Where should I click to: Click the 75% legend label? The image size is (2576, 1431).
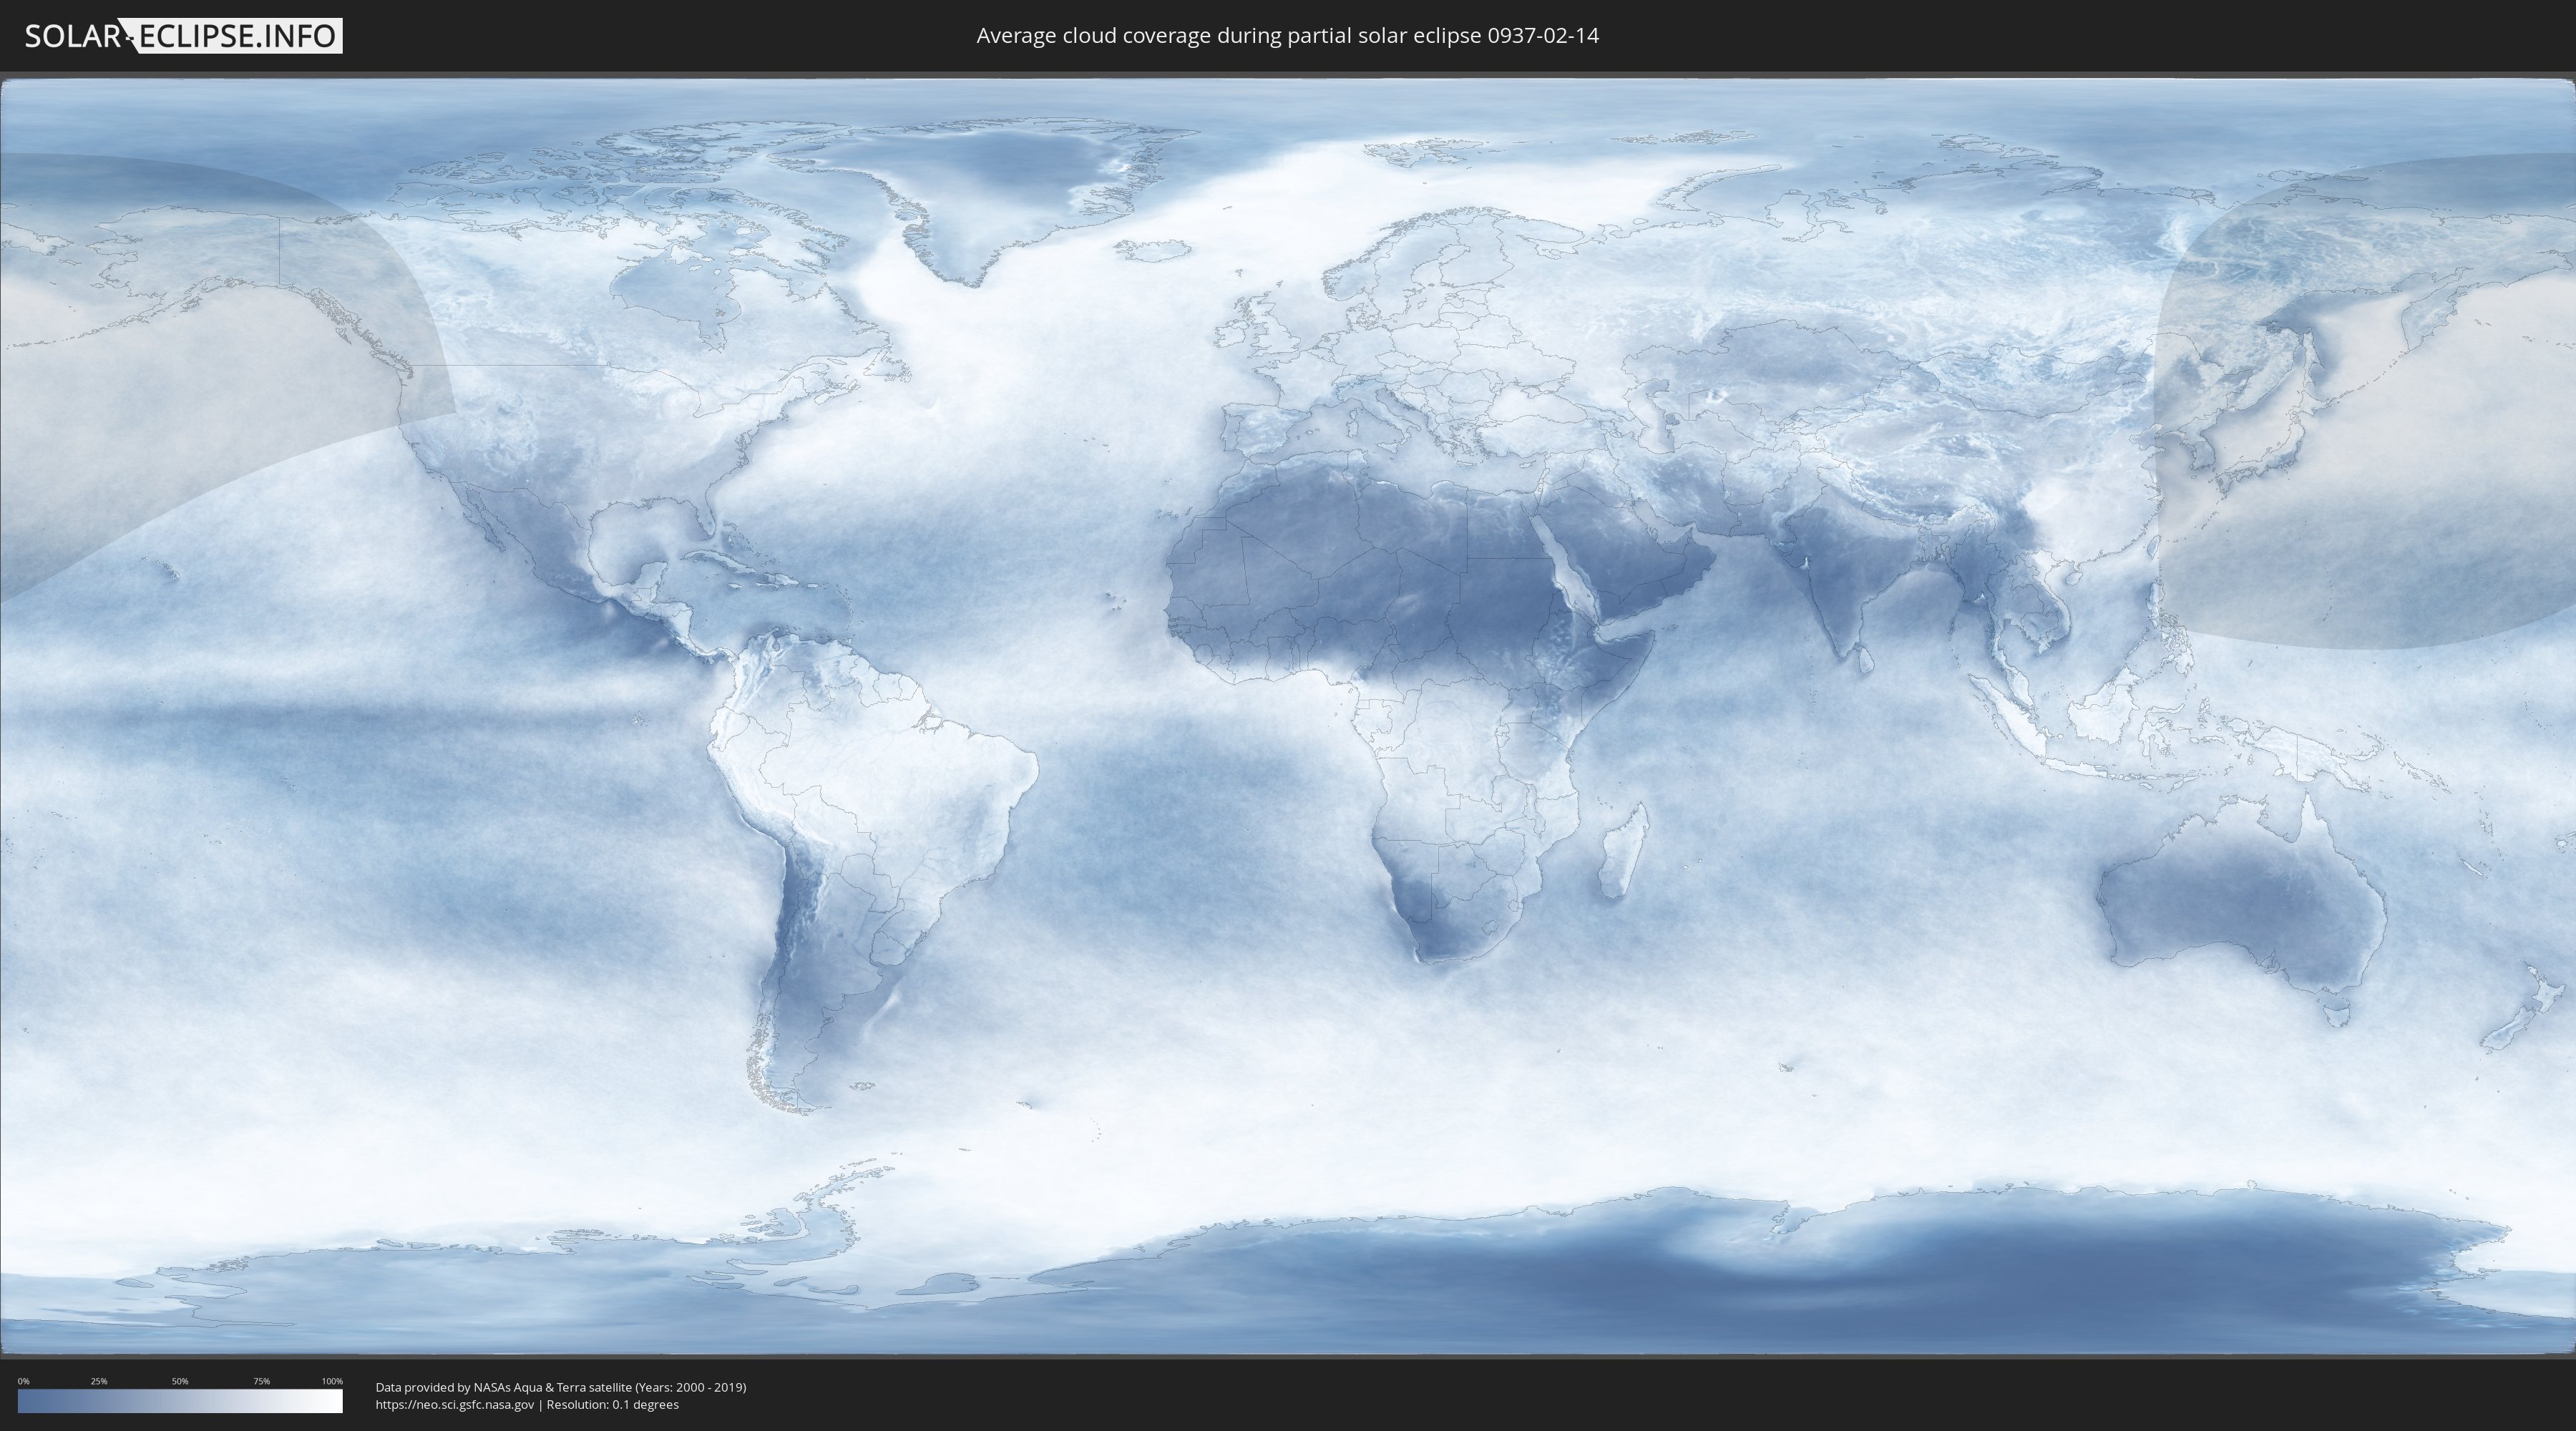point(261,1381)
